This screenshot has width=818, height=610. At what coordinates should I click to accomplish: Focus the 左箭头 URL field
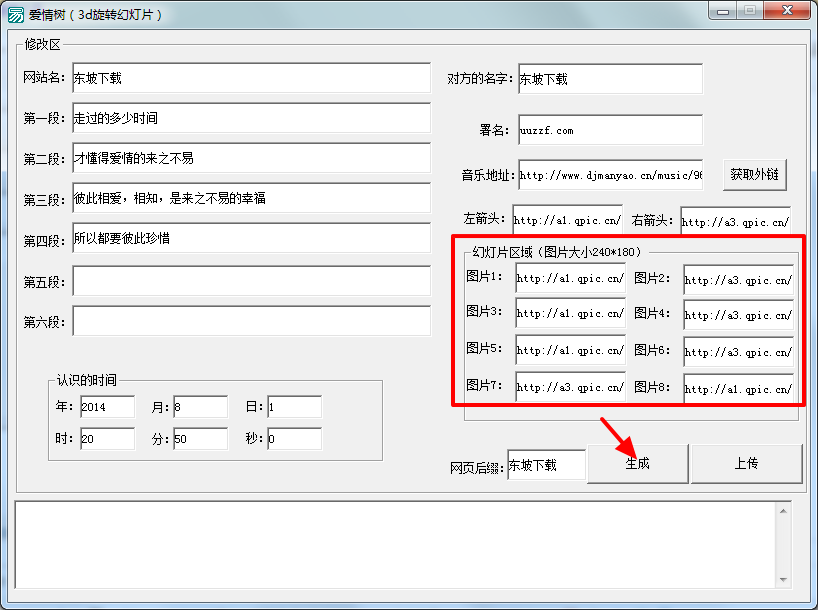(x=567, y=220)
